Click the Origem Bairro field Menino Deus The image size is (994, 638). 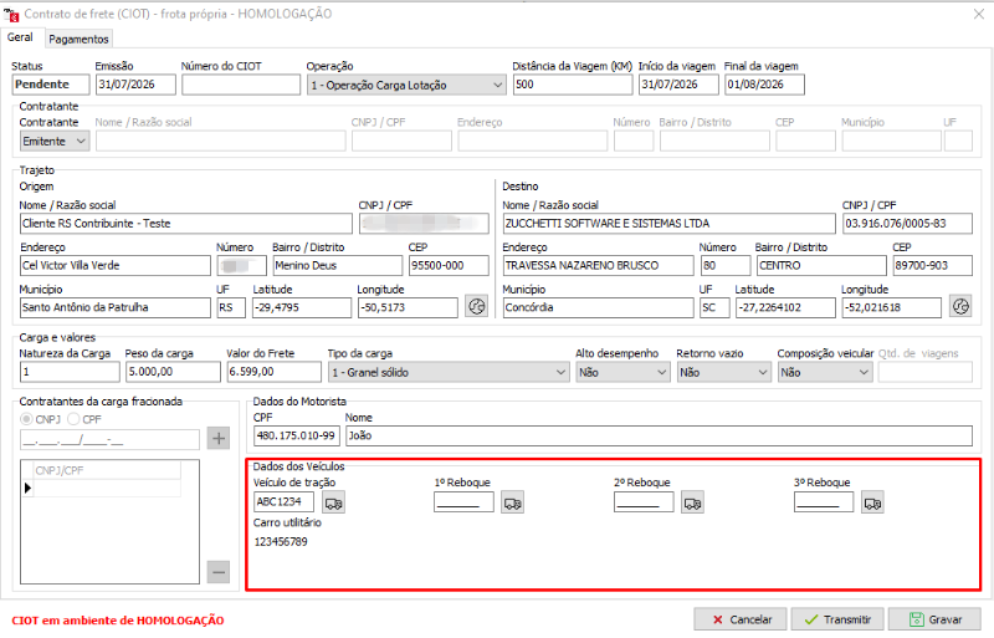pyautogui.click(x=337, y=265)
